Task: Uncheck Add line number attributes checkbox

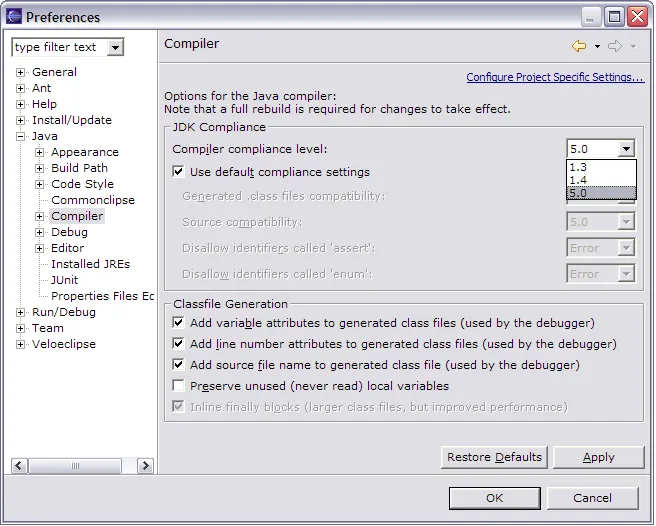Action: point(178,344)
